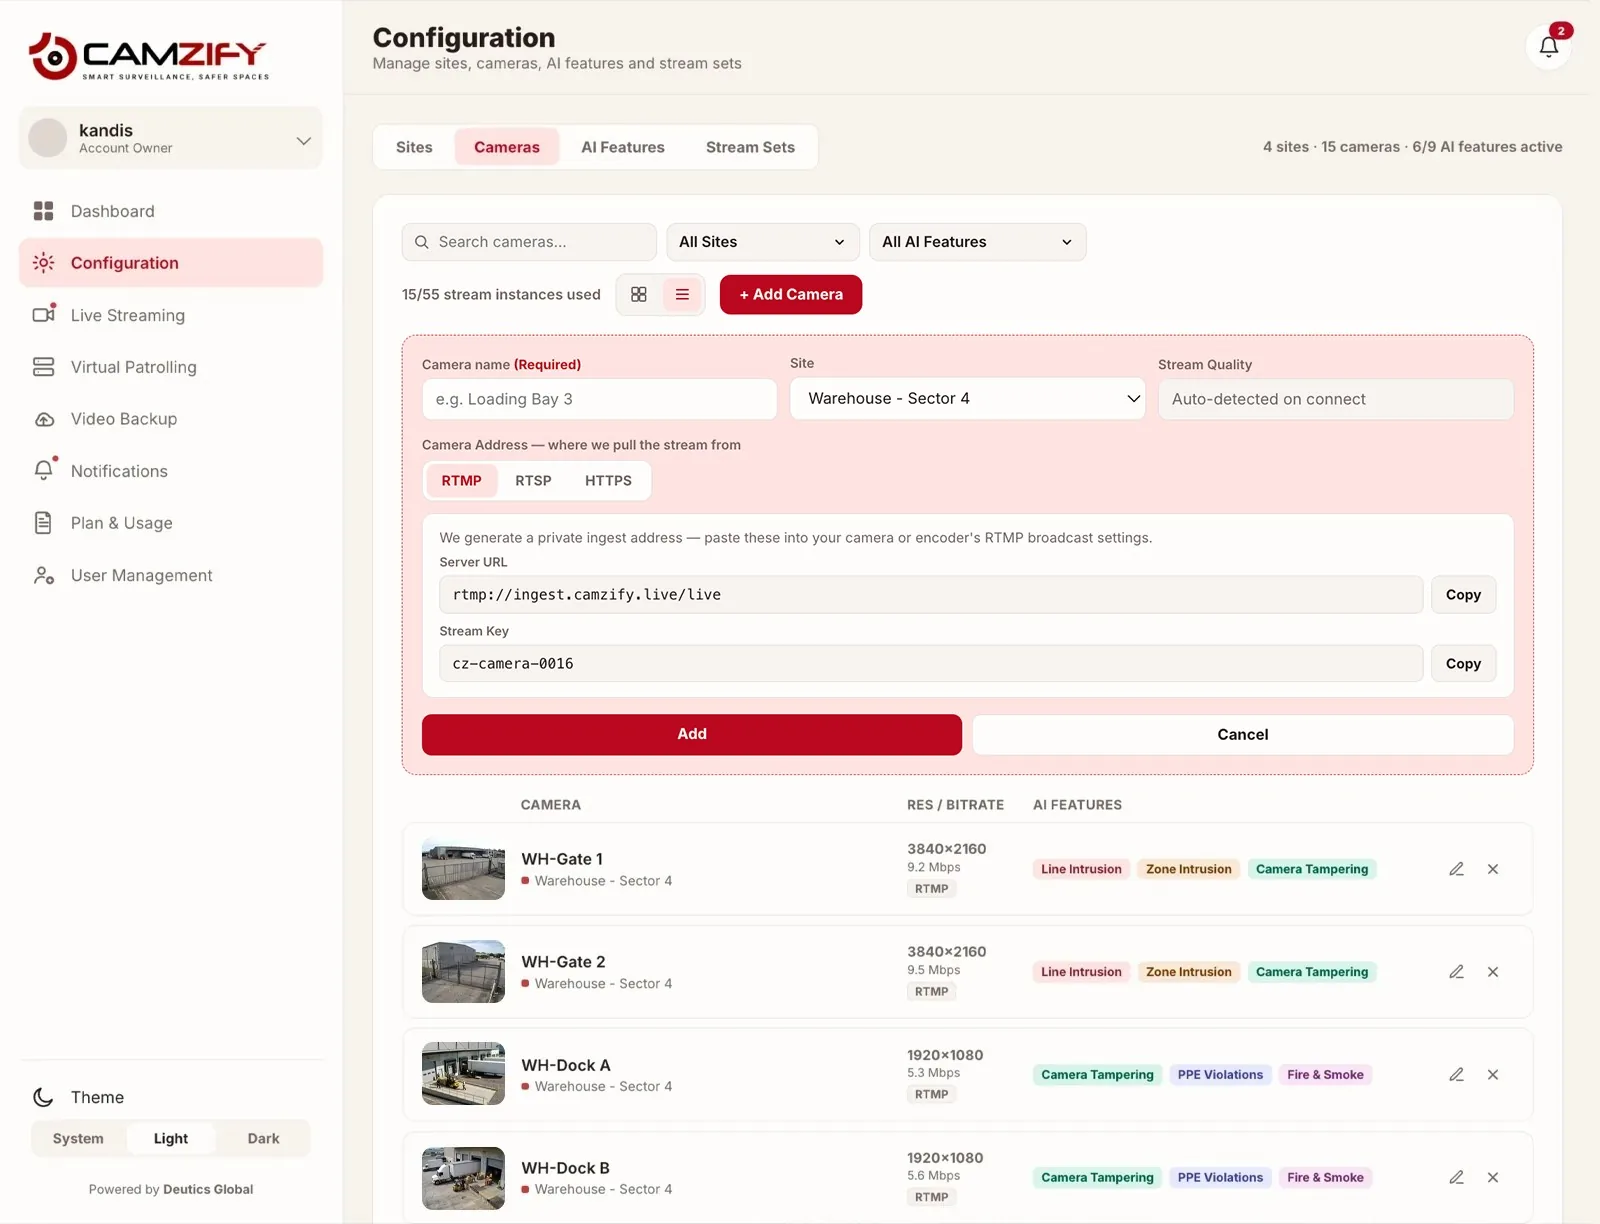Screen dimensions: 1600x1224
Task: Set theme to Dark
Action: click(x=263, y=1138)
